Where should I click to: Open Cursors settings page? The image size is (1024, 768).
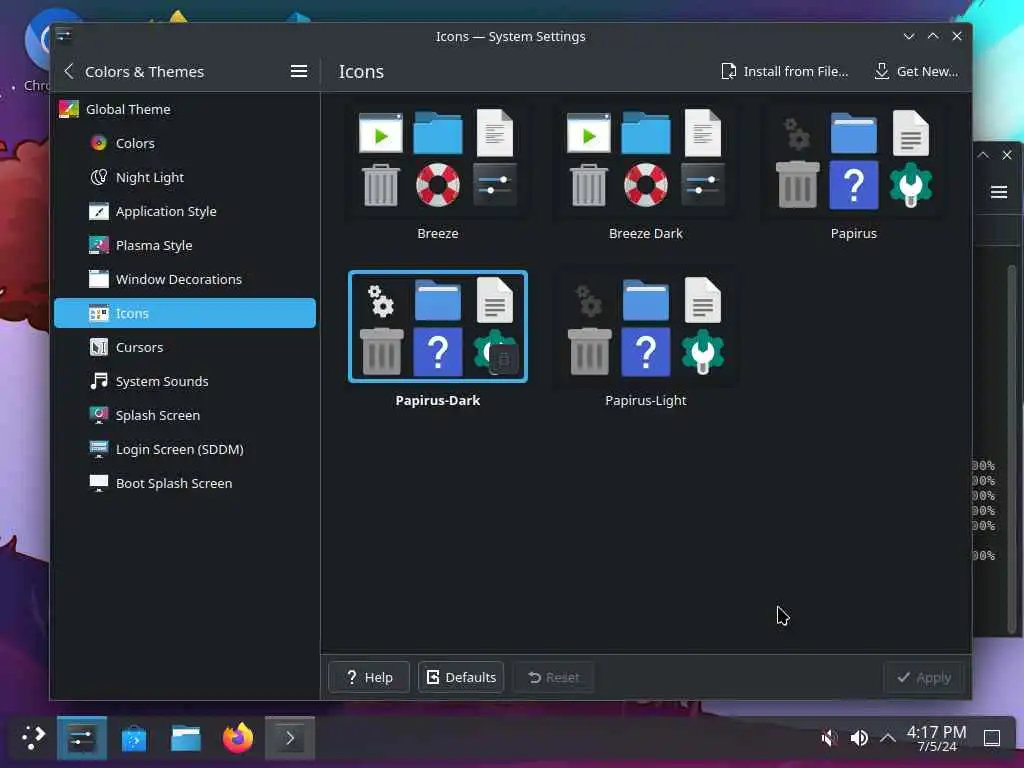tap(185, 347)
